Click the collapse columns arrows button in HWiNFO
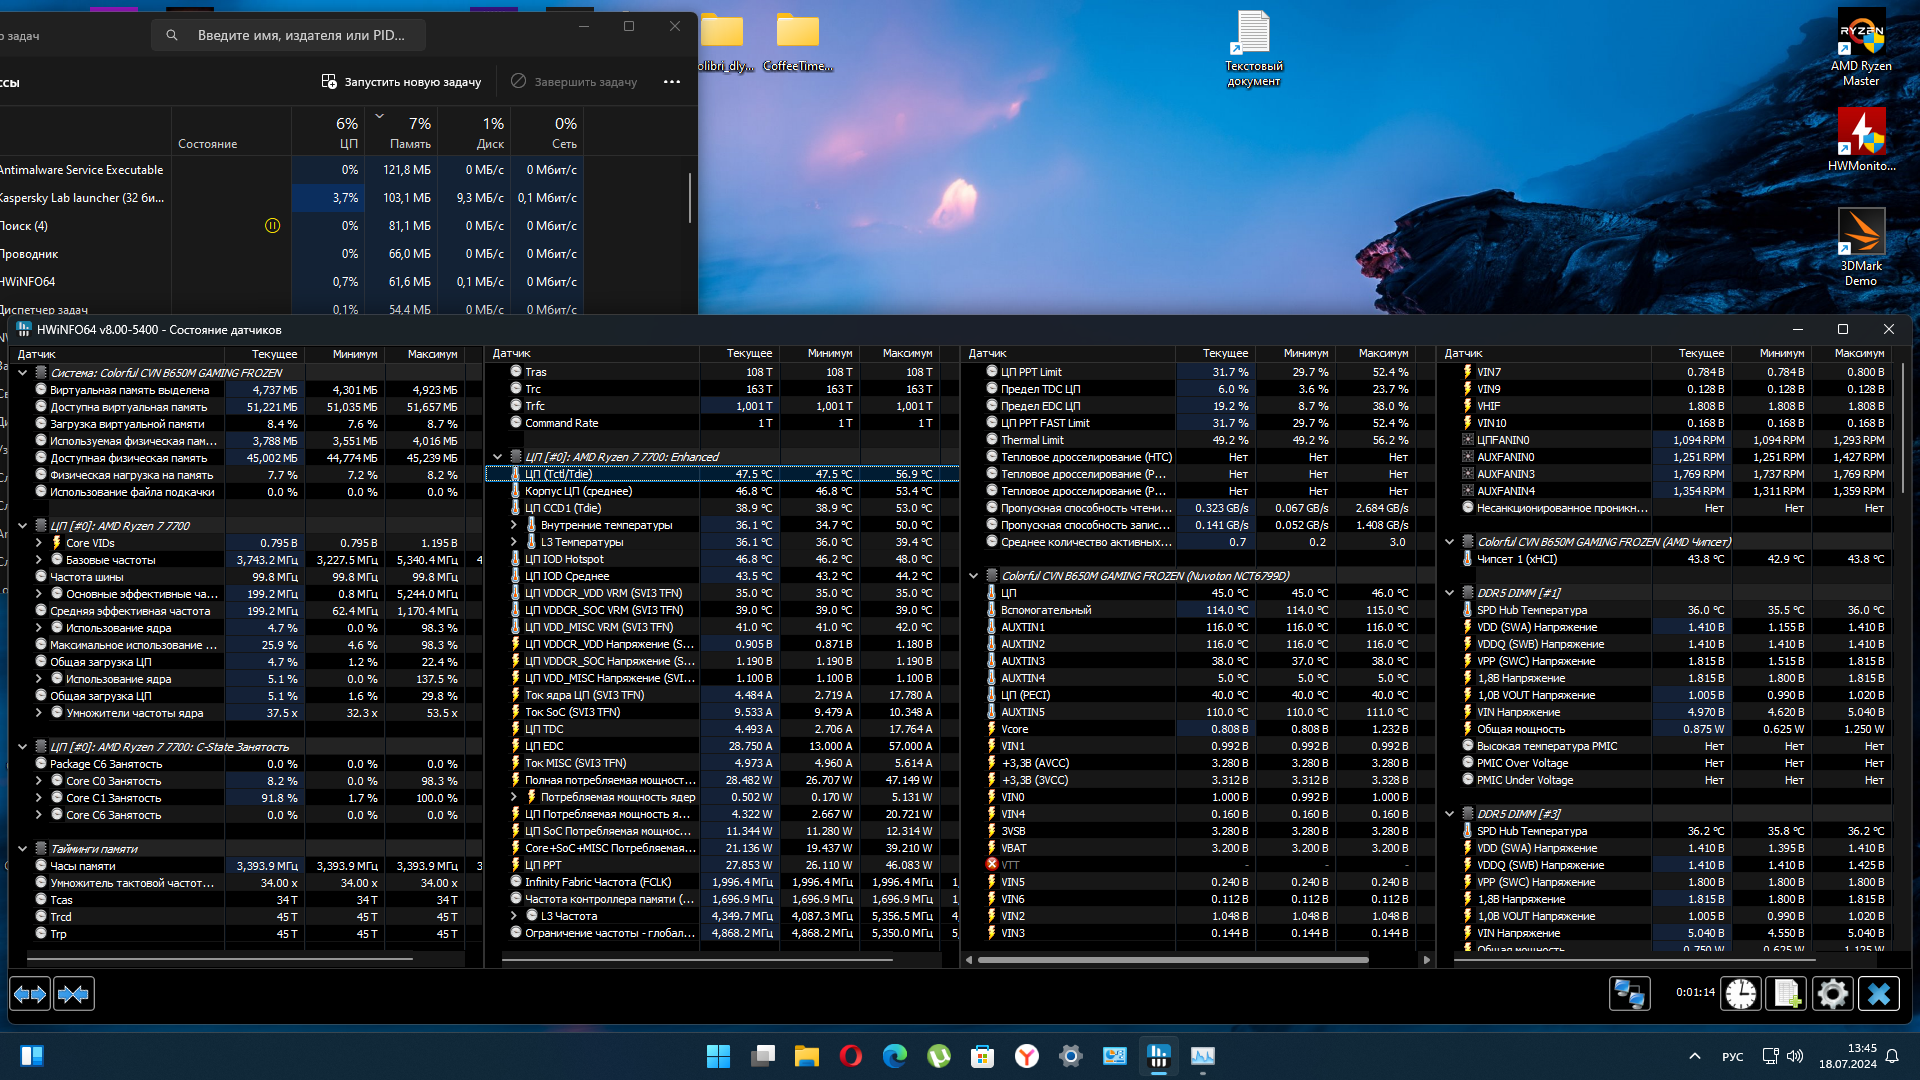 click(x=74, y=994)
